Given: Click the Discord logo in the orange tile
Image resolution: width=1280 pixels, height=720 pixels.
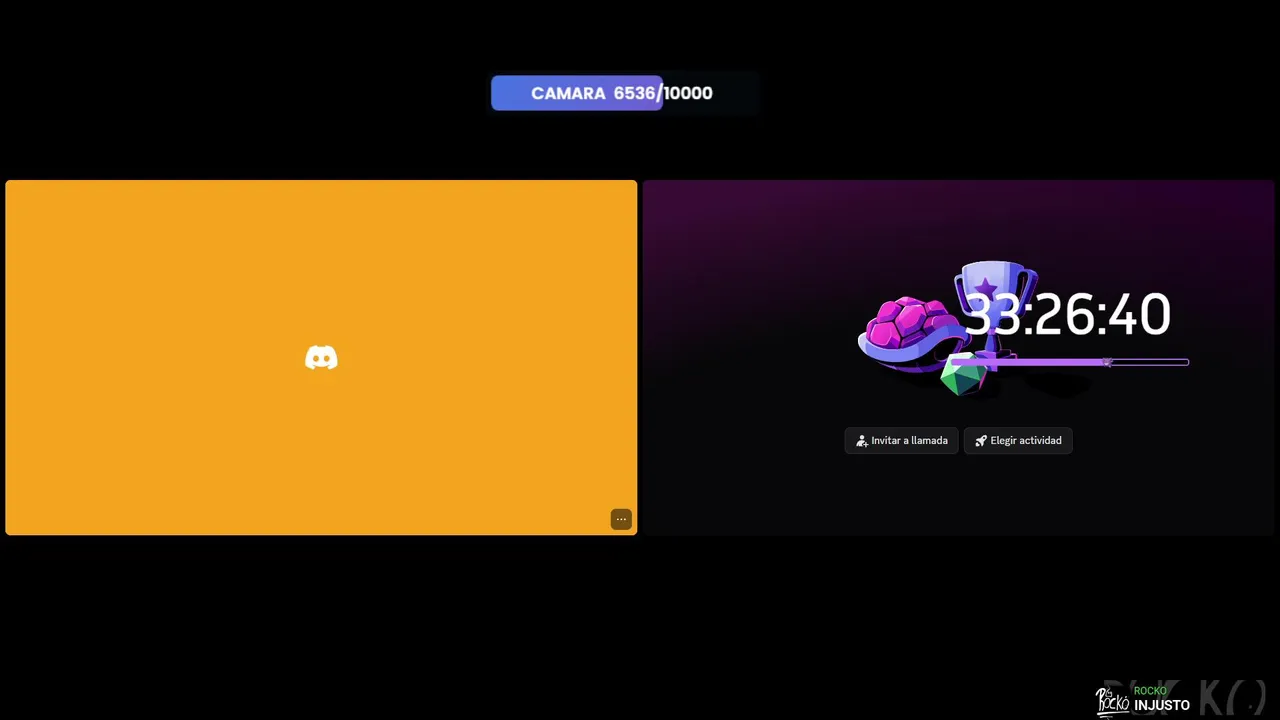Looking at the screenshot, I should coord(321,358).
